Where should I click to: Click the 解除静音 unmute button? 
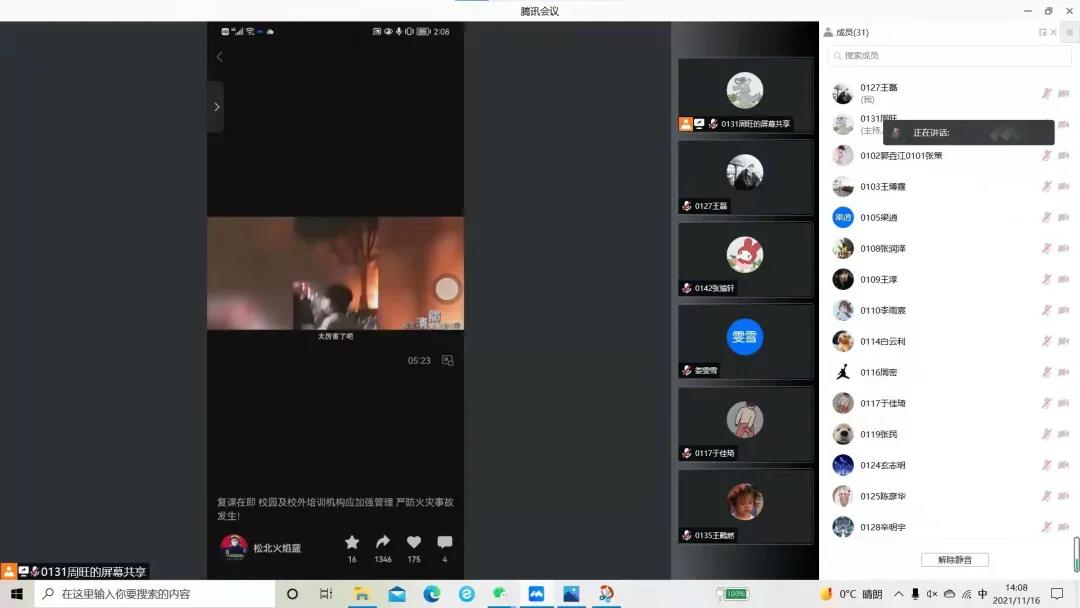(x=954, y=560)
